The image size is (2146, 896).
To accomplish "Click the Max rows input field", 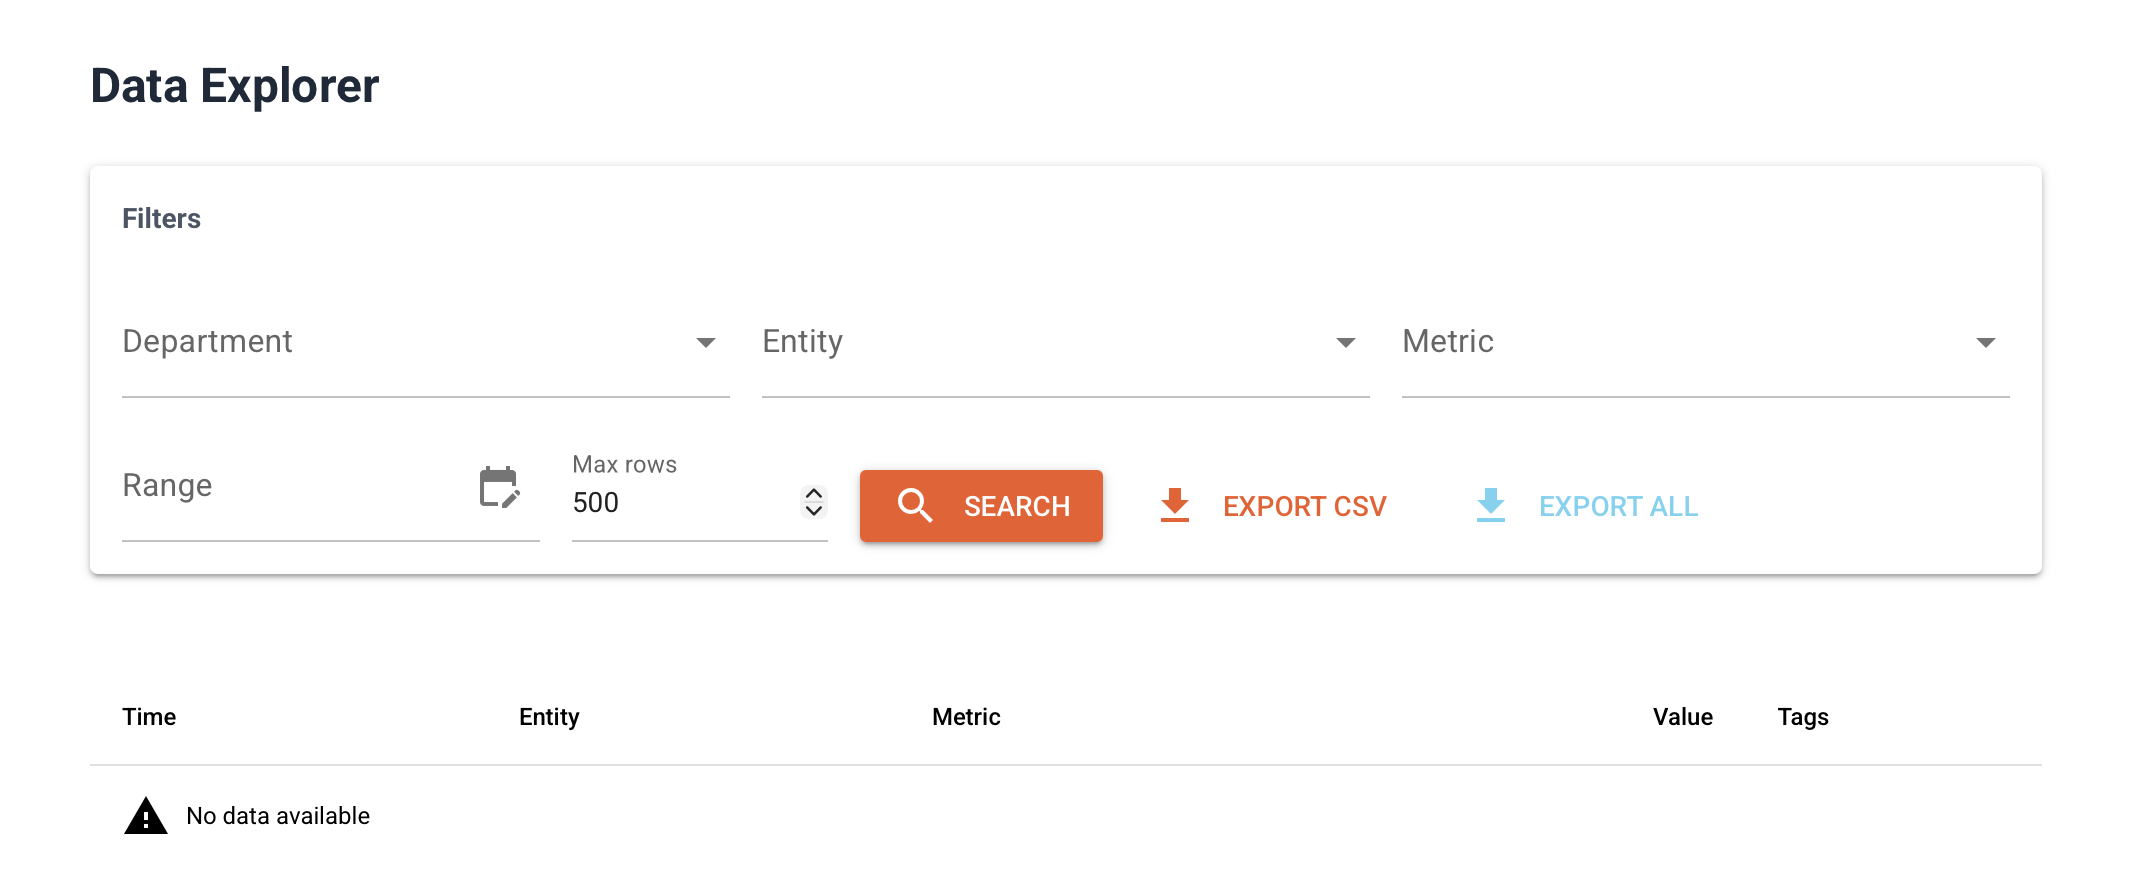I will click(x=660, y=503).
